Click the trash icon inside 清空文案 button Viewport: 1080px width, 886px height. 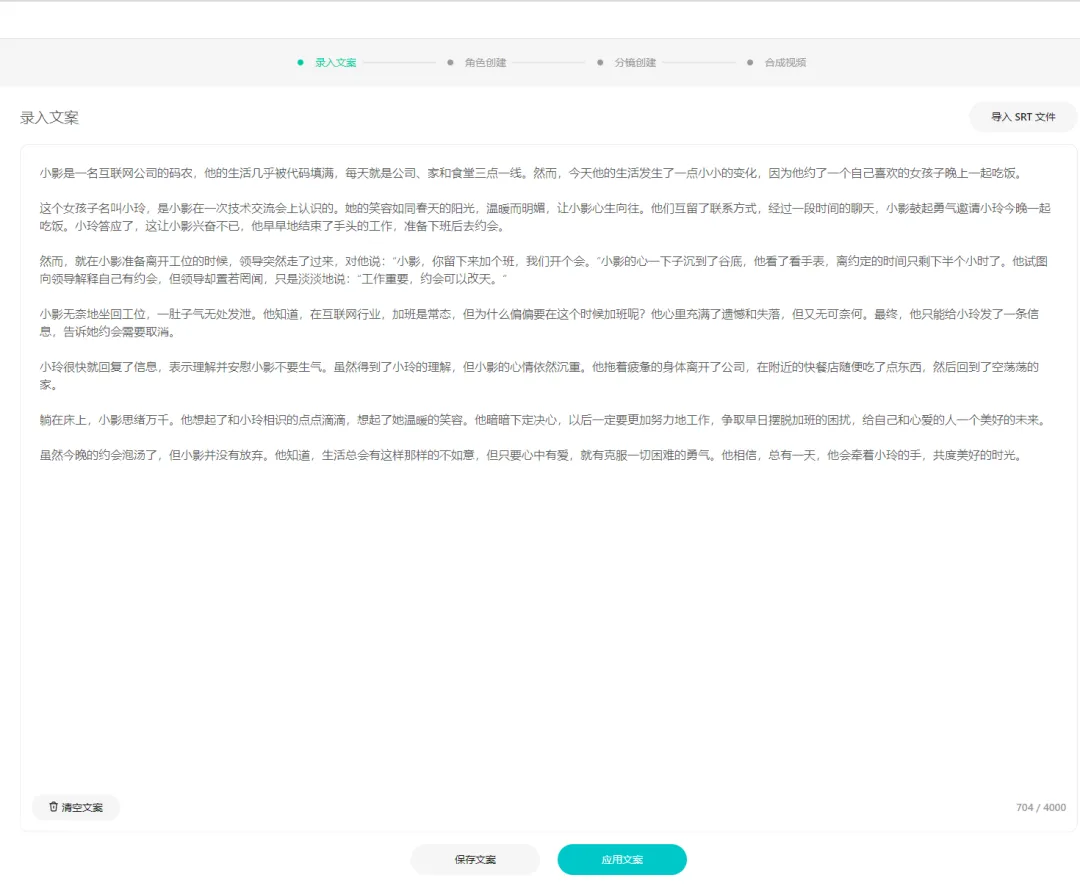pos(53,807)
